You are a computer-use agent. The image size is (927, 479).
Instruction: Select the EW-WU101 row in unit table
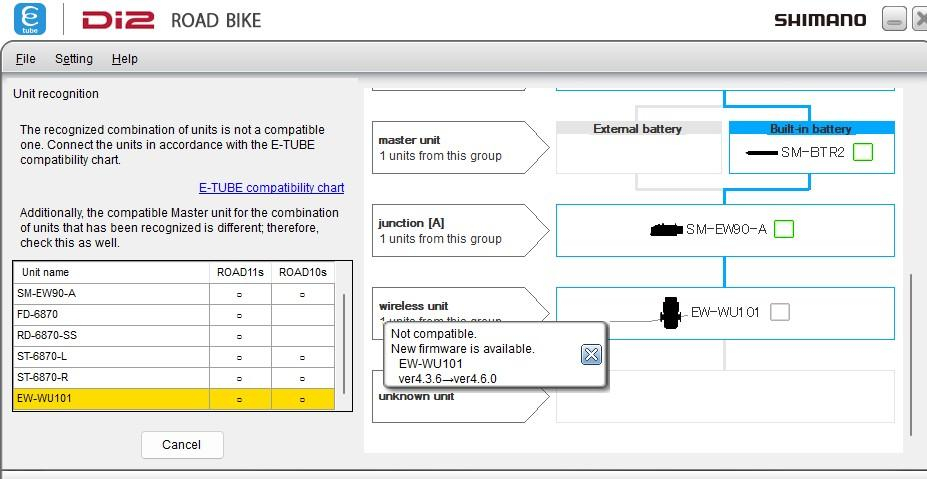pos(110,399)
